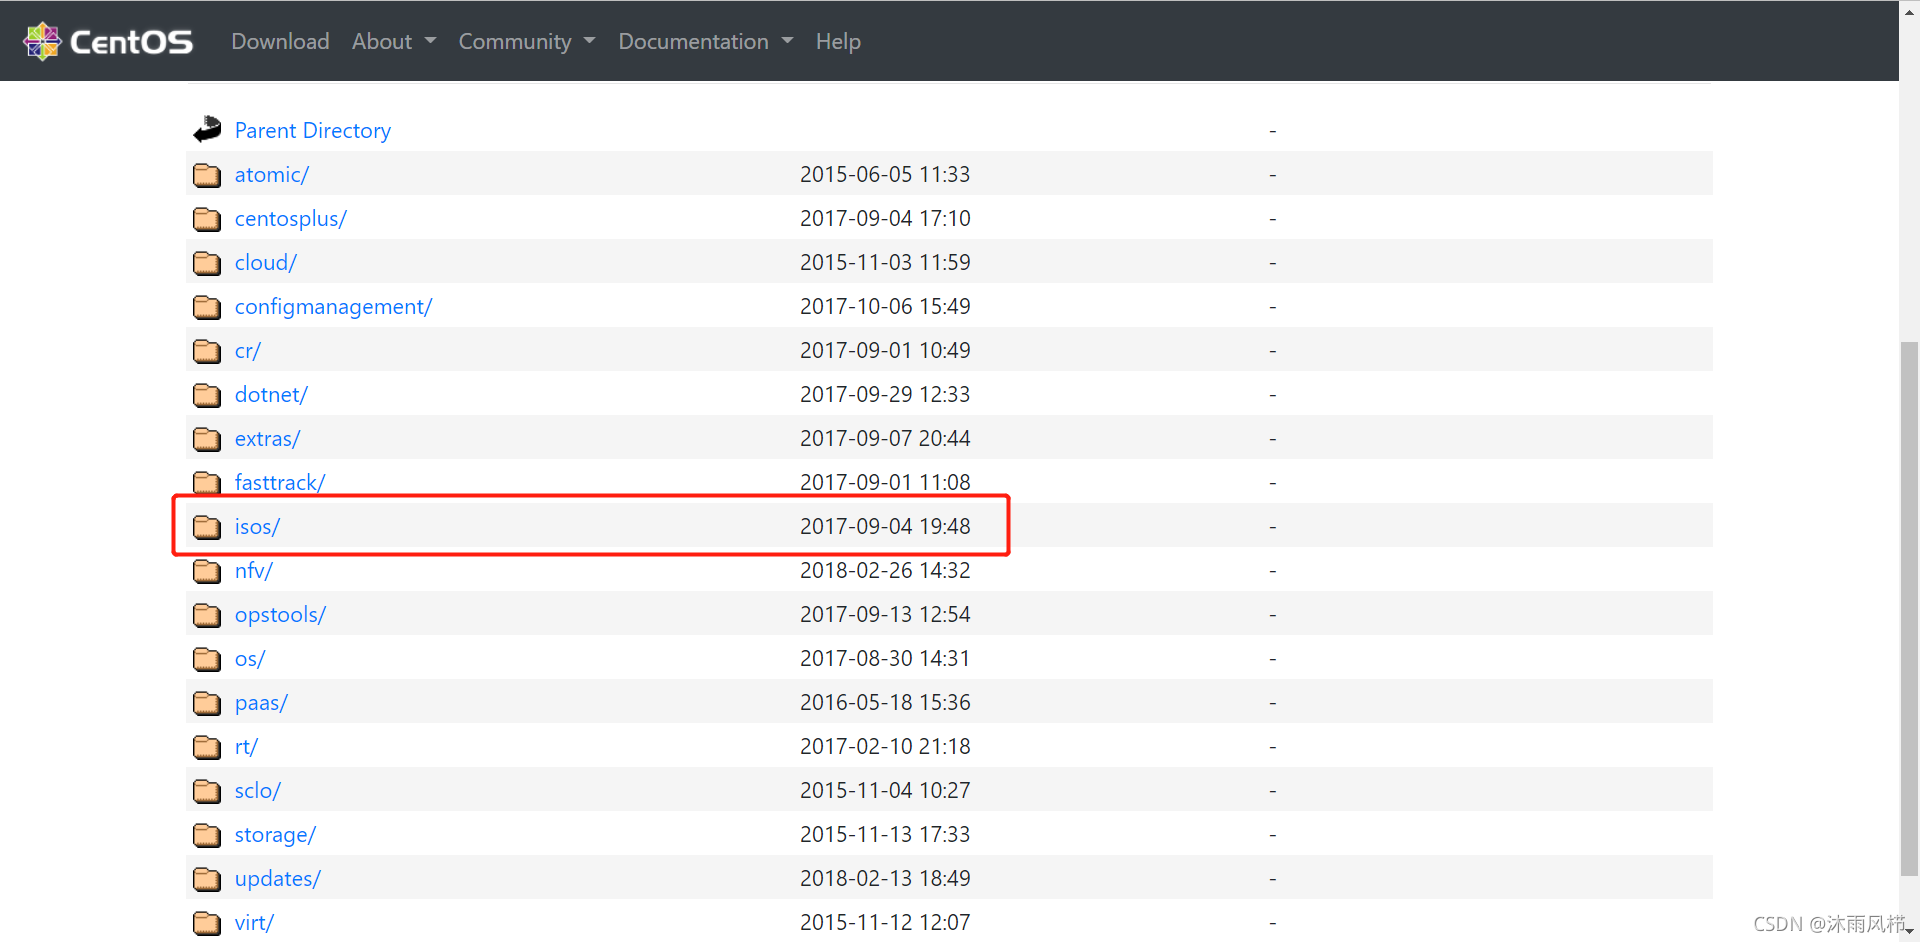The image size is (1920, 942).
Task: Click the scrollbar up arrow
Action: [x=1909, y=10]
